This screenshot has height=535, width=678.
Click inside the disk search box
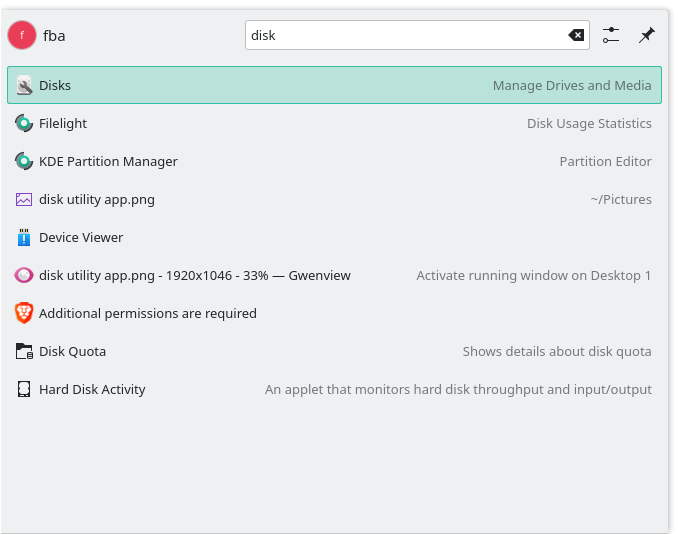coord(400,35)
